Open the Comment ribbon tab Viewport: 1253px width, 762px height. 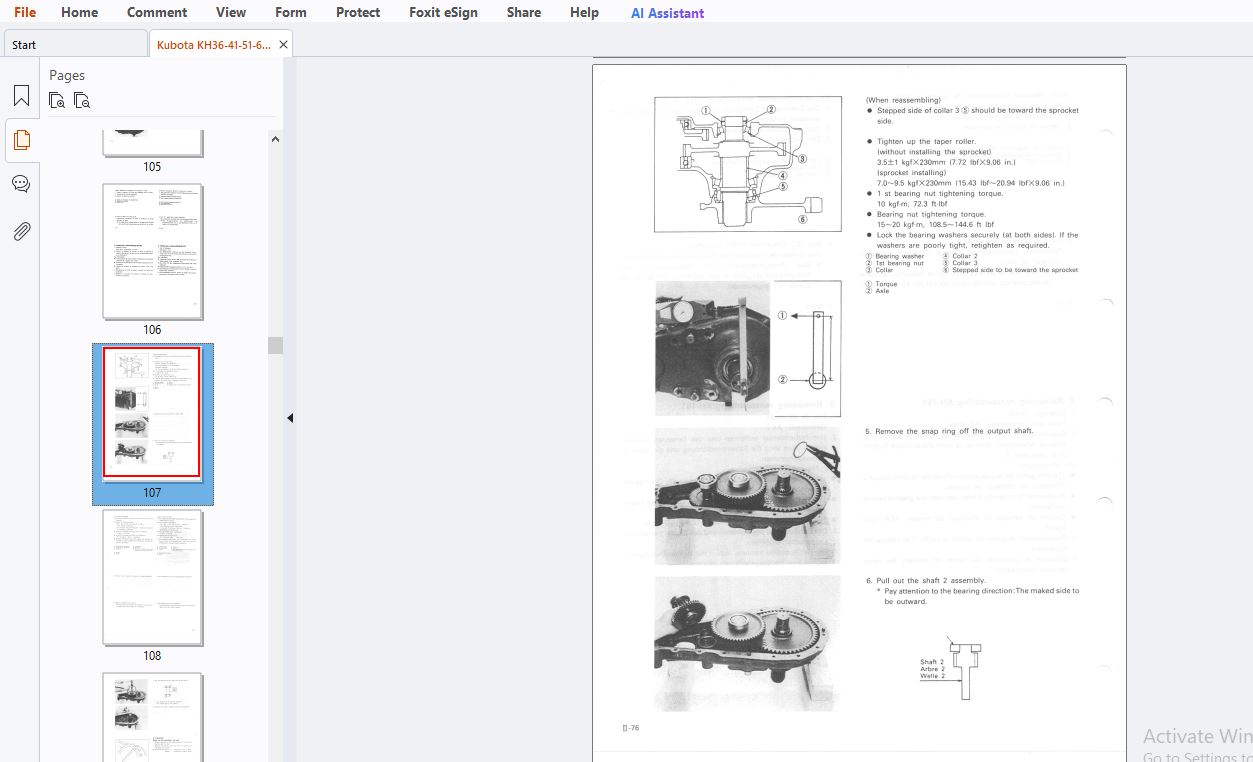(157, 12)
